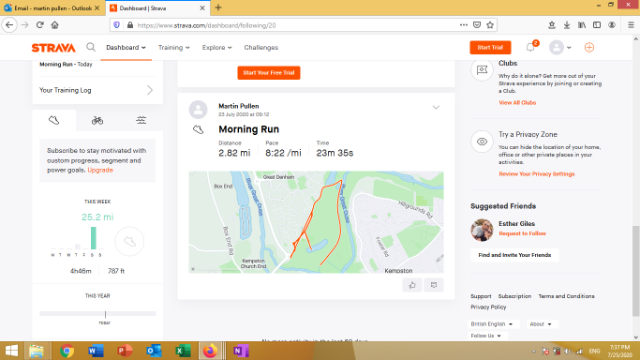The image size is (640, 360).
Task: Expand the Dashboard dropdown menu
Action: click(126, 47)
